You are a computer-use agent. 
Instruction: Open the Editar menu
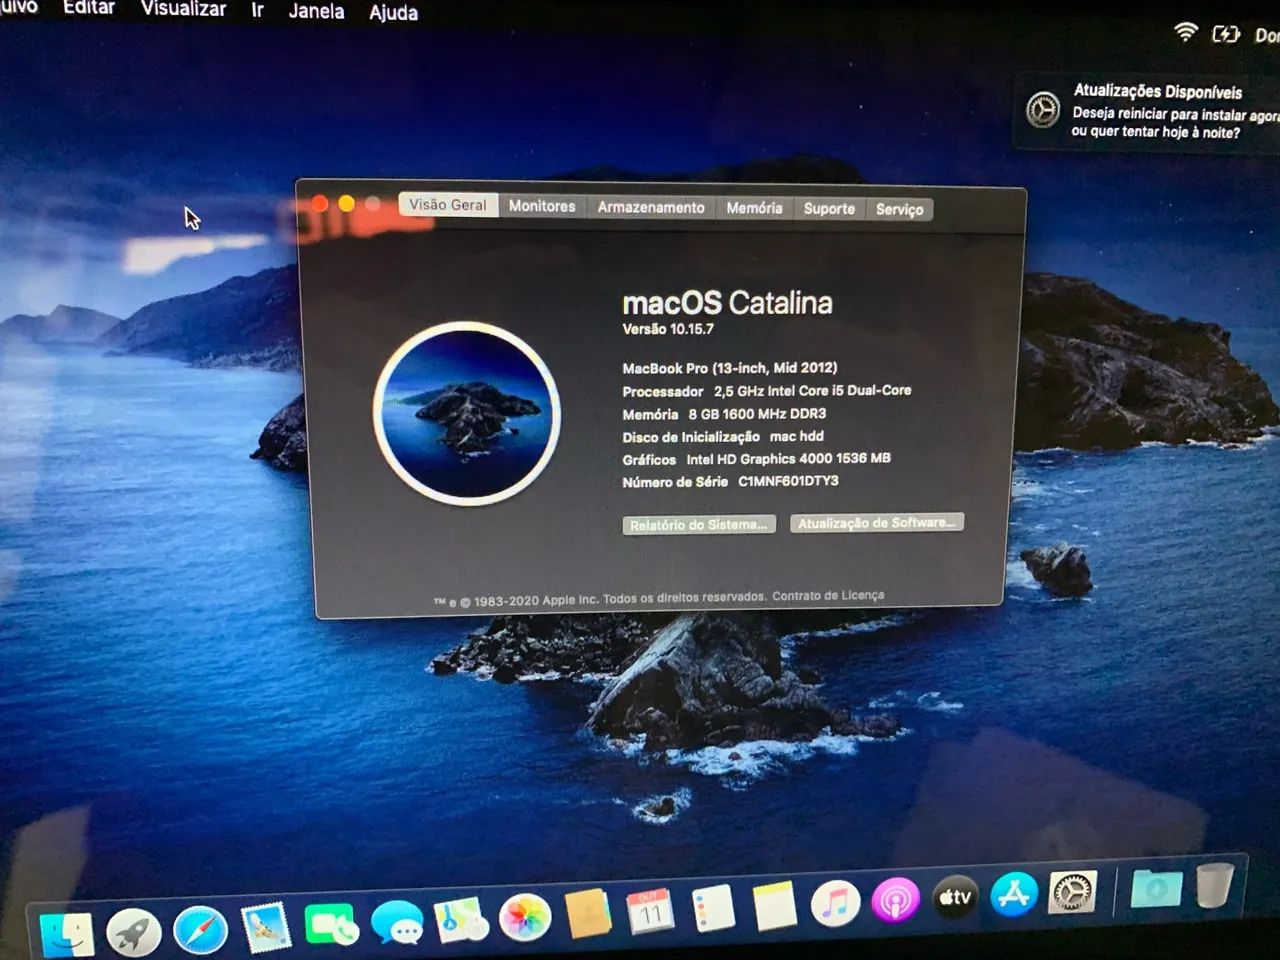89,8
